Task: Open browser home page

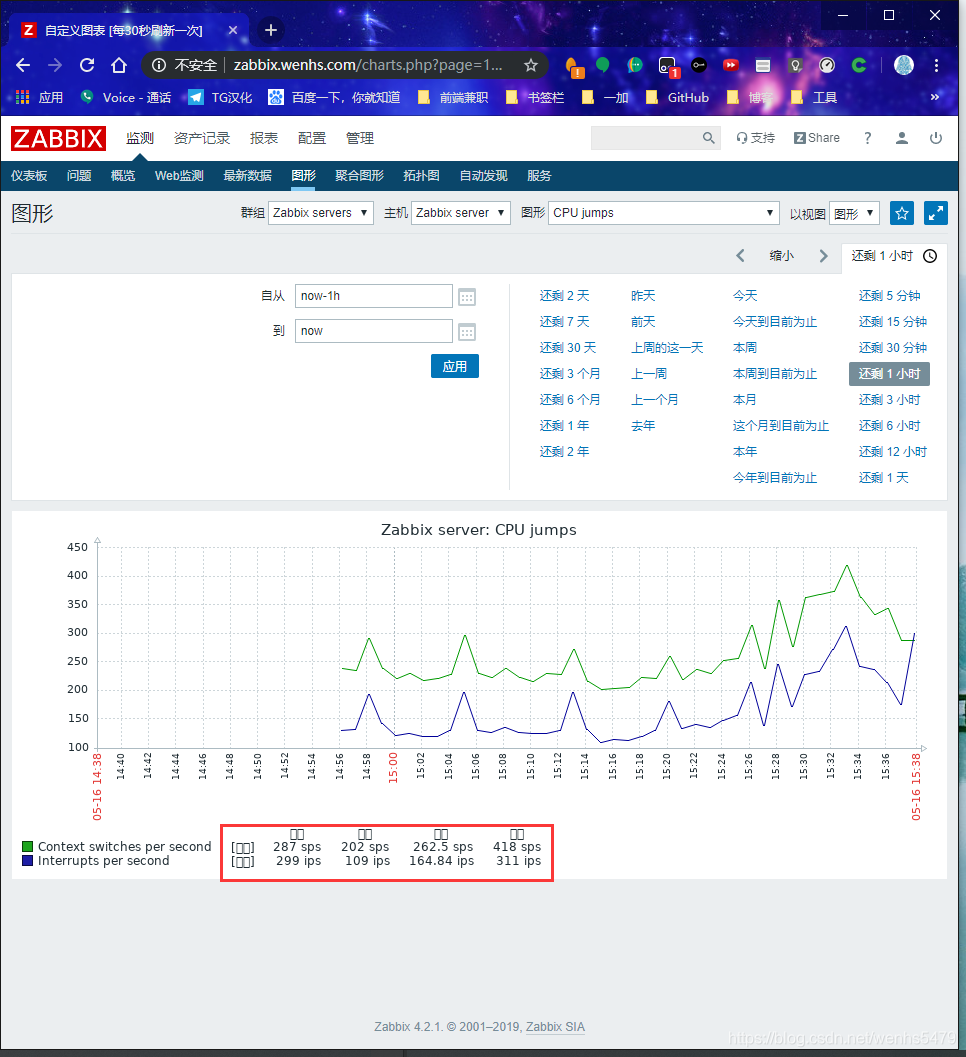Action: (119, 65)
